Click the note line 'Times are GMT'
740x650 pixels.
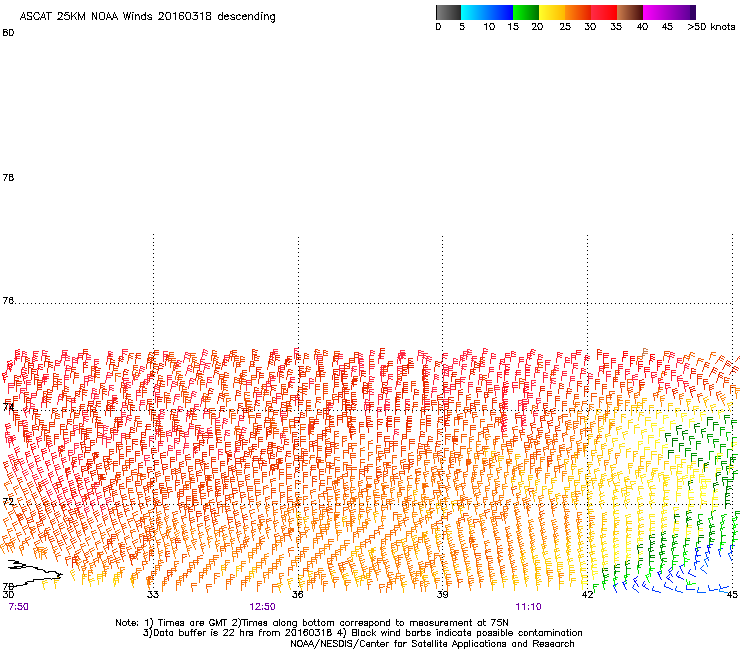coord(192,623)
